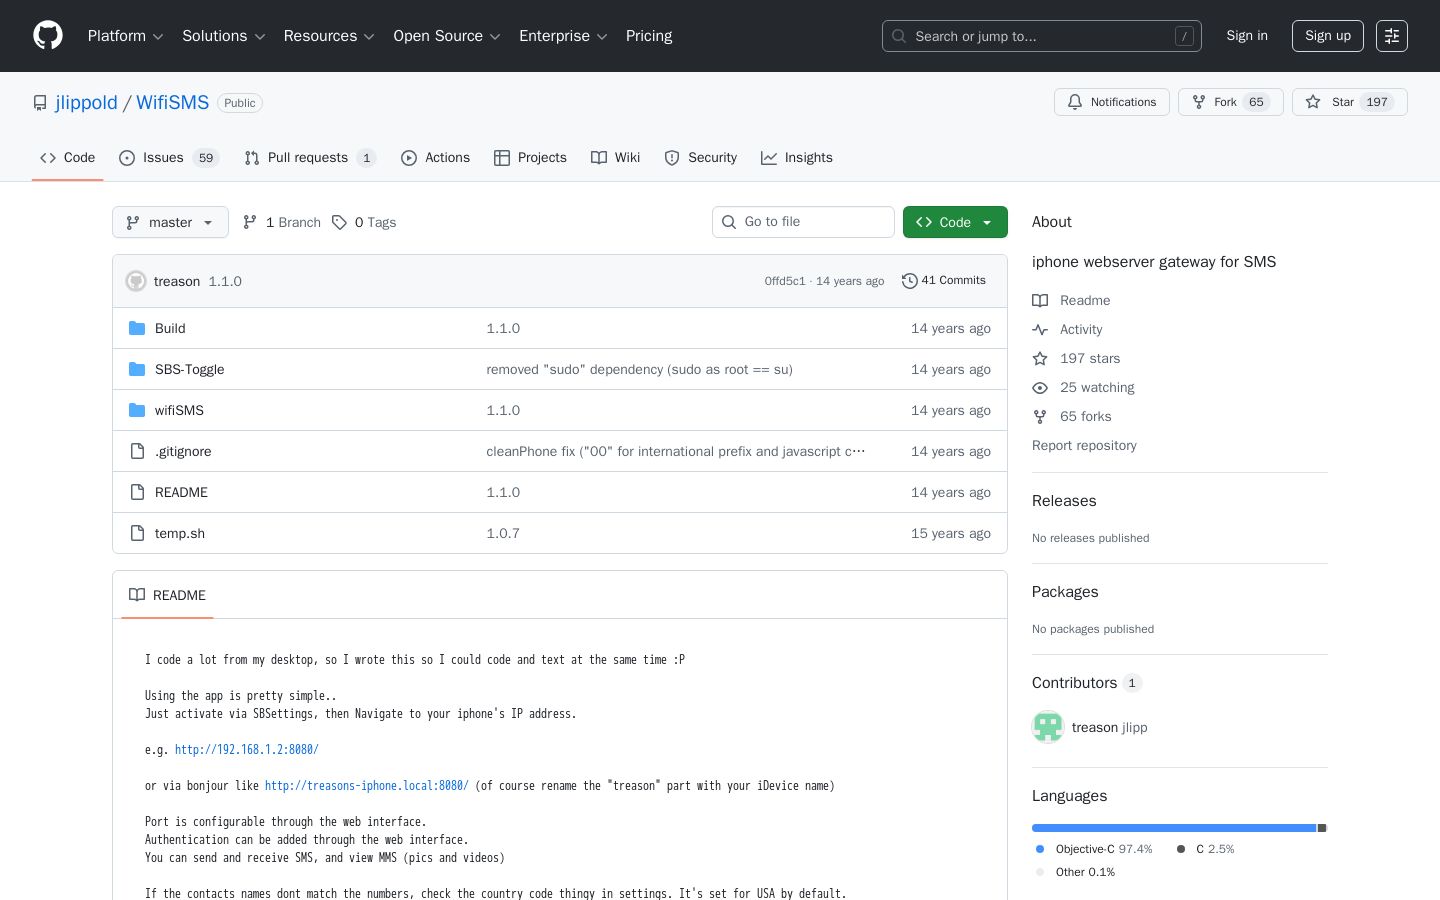
Task: Click the C 2.5% language entry
Action: coord(1205,849)
